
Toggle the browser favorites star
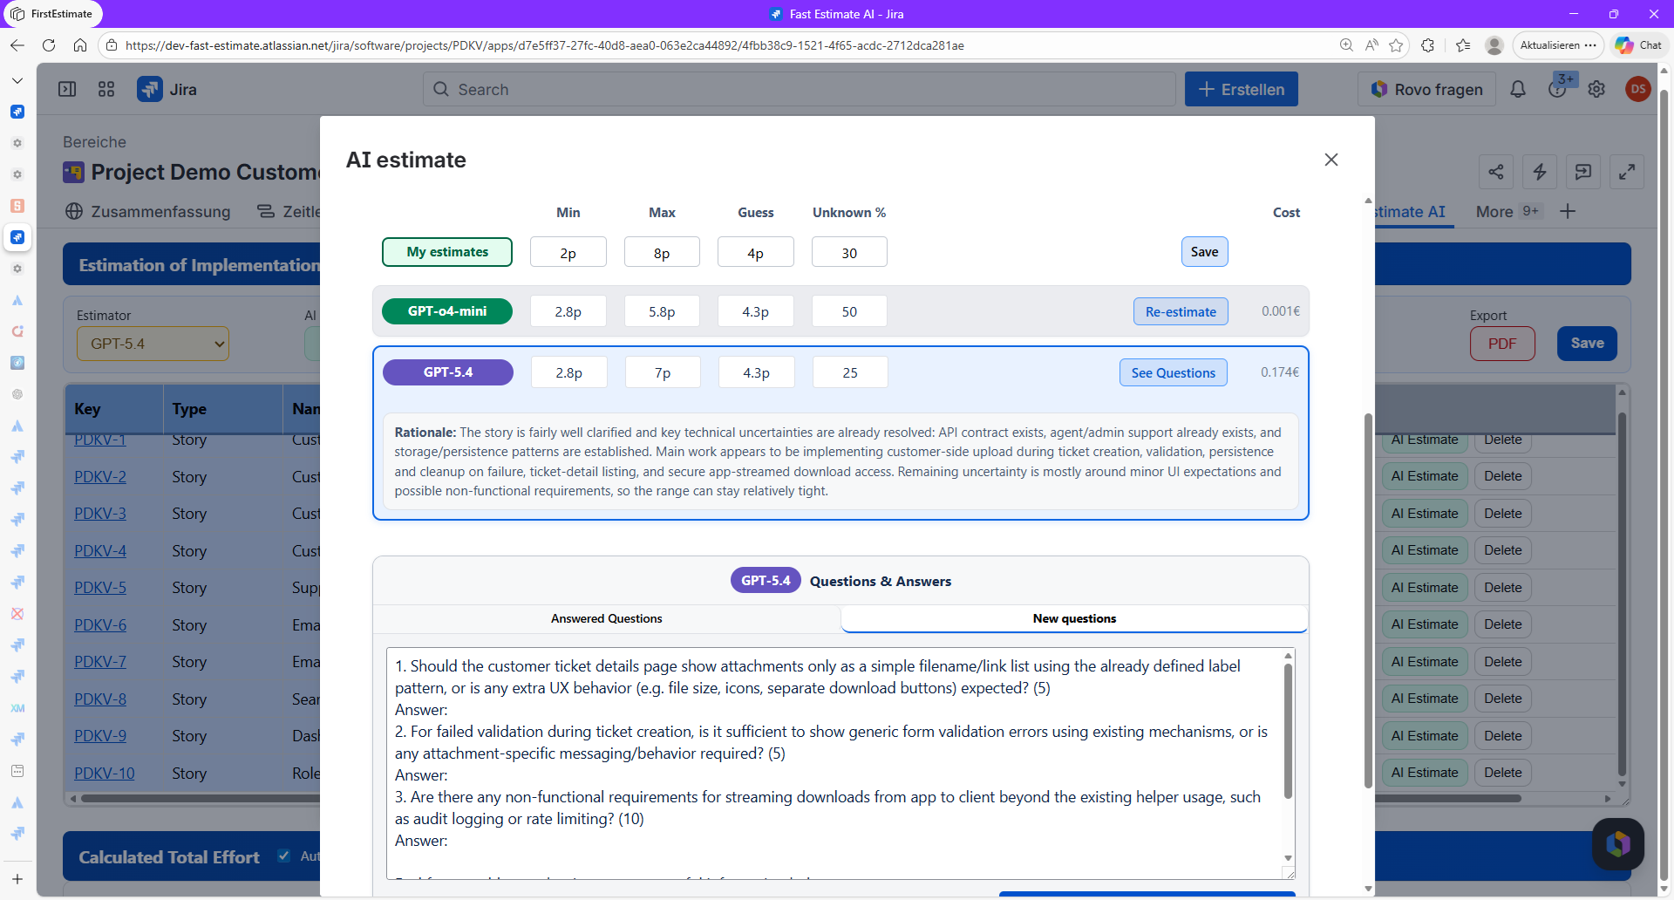(x=1397, y=45)
